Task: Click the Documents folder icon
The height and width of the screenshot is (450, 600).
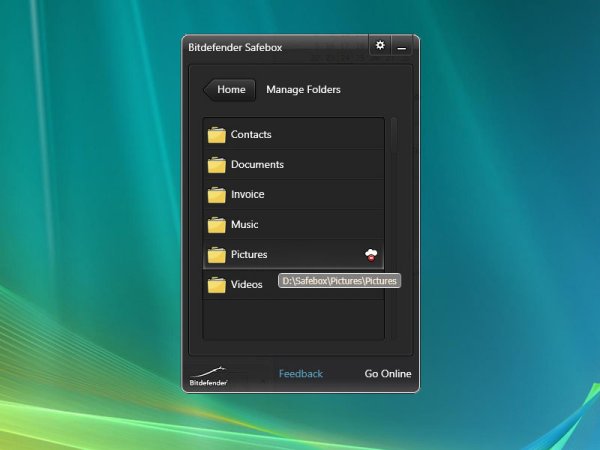Action: point(217,165)
